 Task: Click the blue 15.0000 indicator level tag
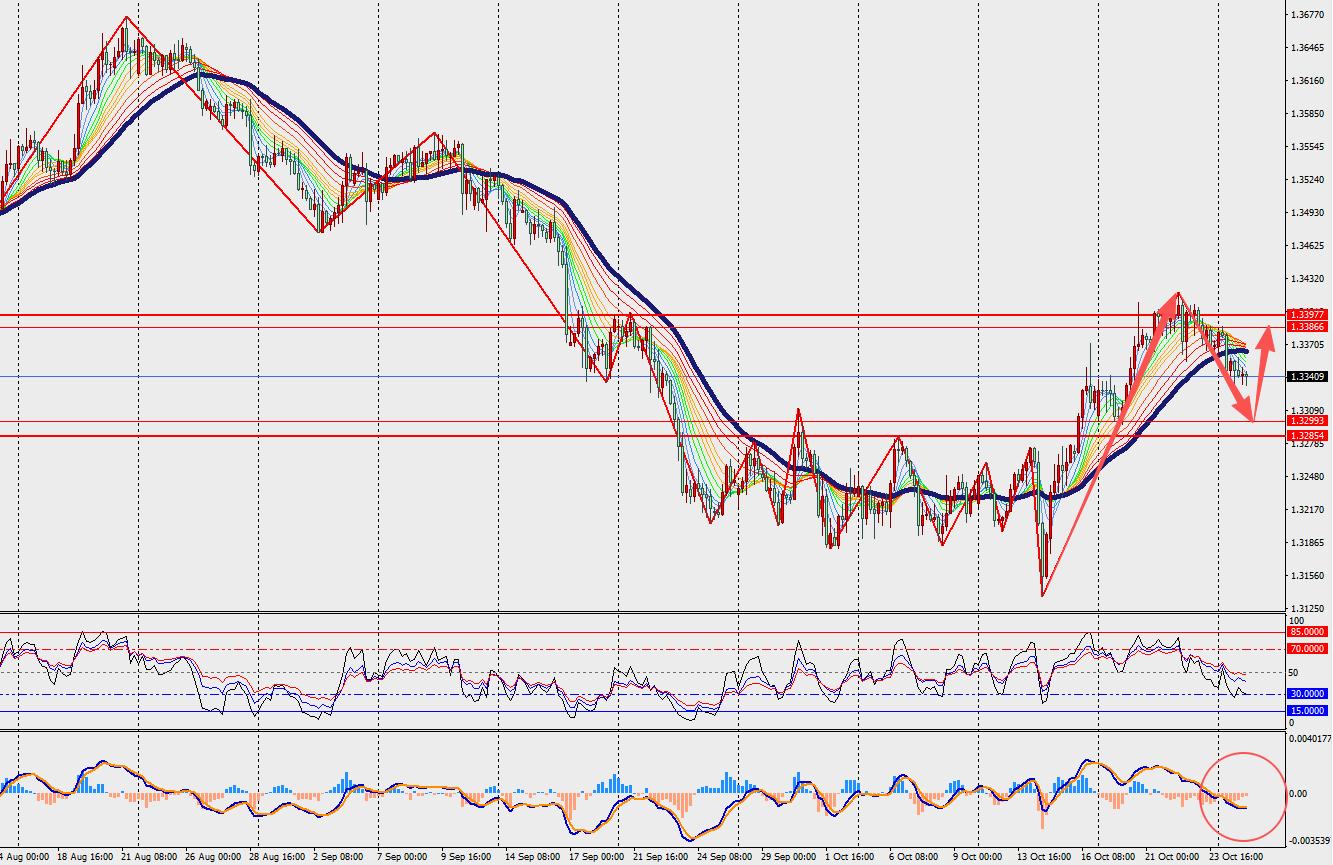click(x=1308, y=711)
